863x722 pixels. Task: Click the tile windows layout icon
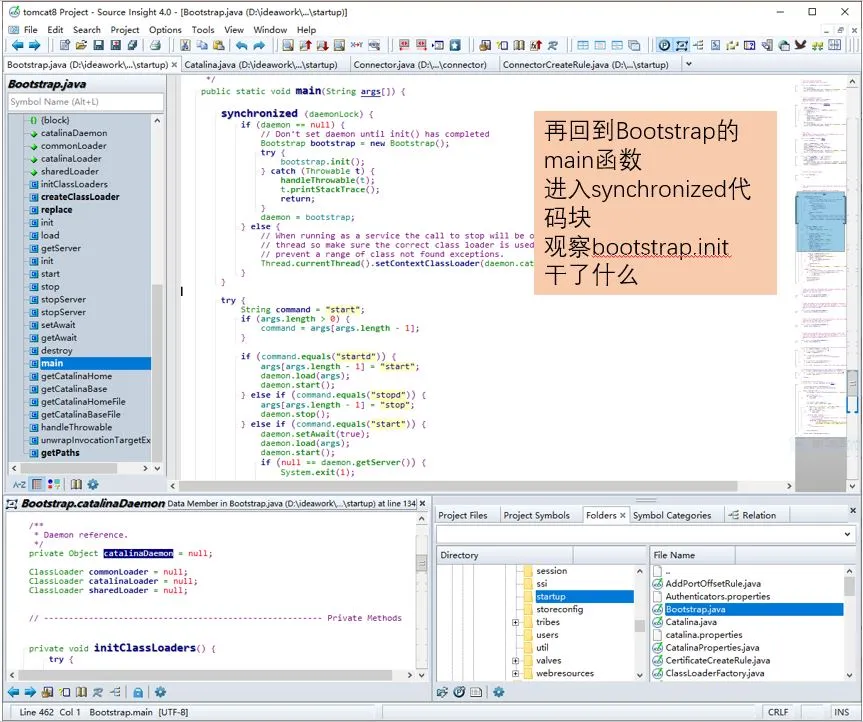583,45
